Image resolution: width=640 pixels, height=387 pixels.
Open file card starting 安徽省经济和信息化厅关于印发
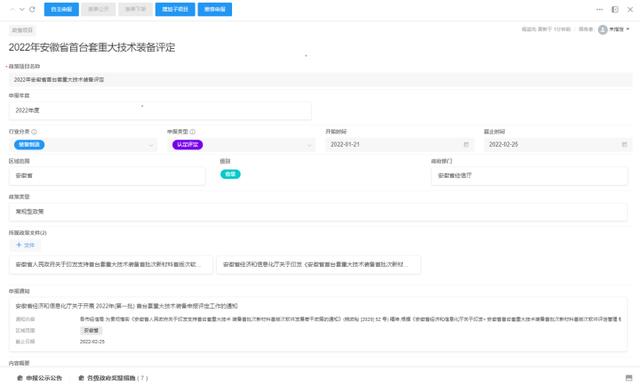coord(318,265)
